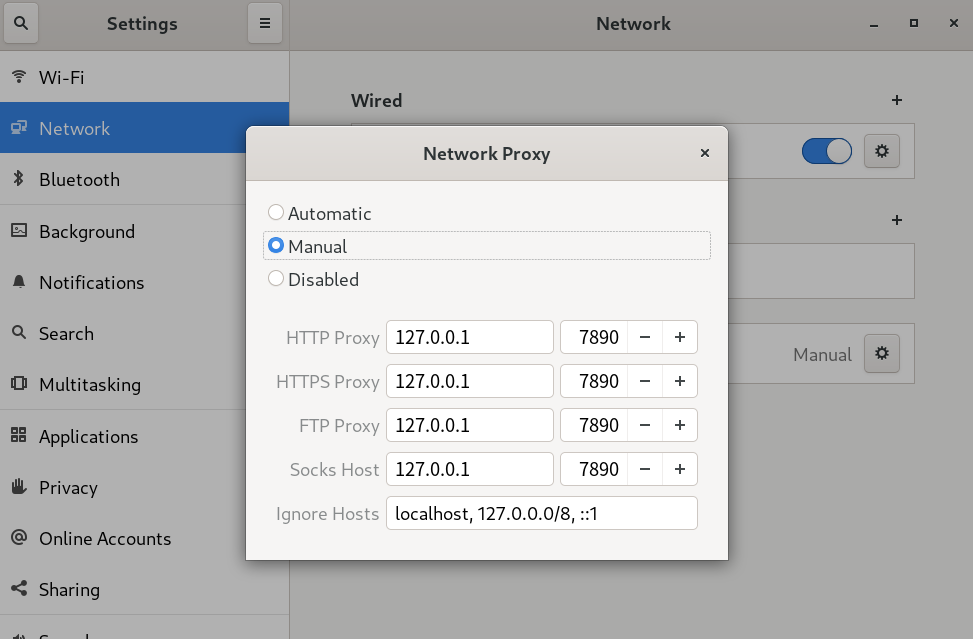
Task: Select the Manual proxy option
Action: click(x=276, y=246)
